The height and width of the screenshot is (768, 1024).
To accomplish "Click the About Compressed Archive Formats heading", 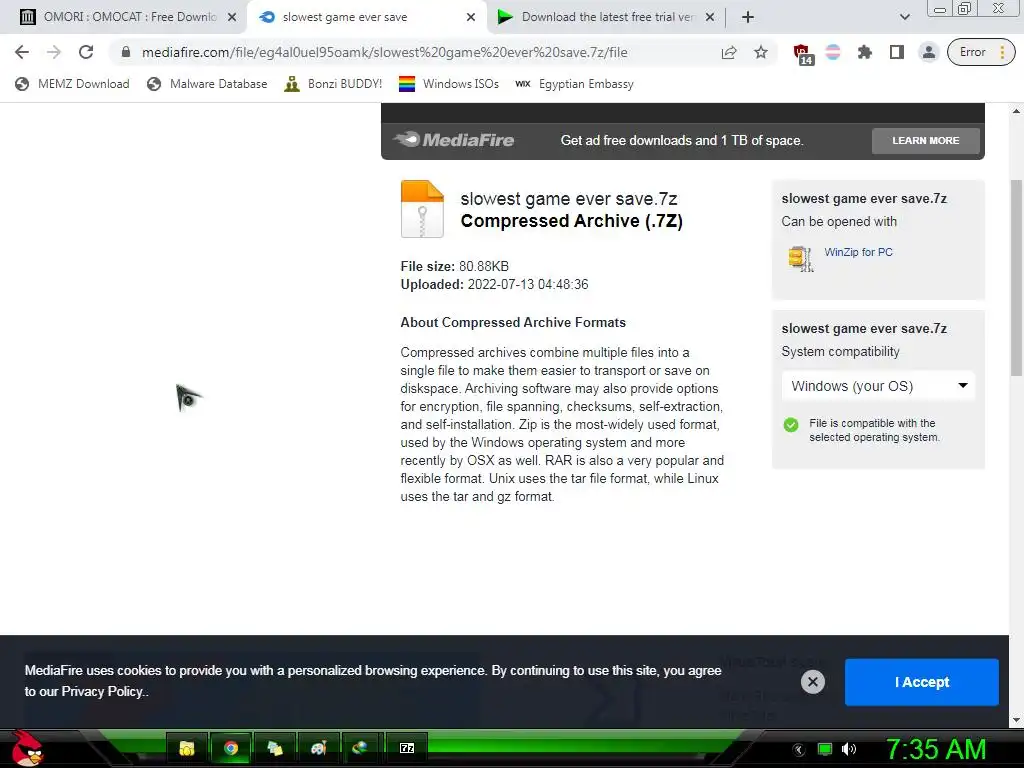I will coord(513,323).
